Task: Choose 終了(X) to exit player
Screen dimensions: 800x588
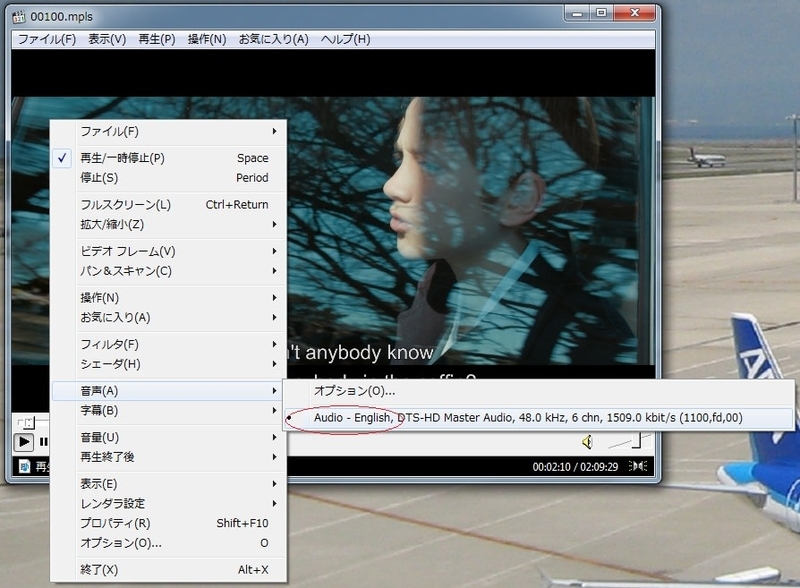Action: pyautogui.click(x=168, y=570)
